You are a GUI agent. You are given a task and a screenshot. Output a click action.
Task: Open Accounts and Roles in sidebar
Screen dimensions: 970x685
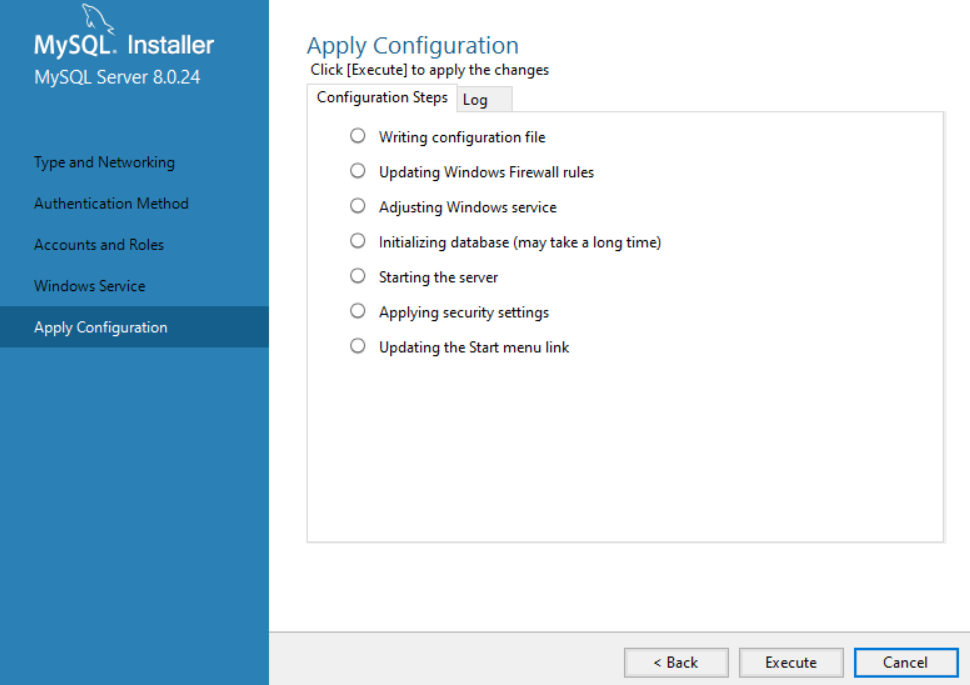point(99,245)
